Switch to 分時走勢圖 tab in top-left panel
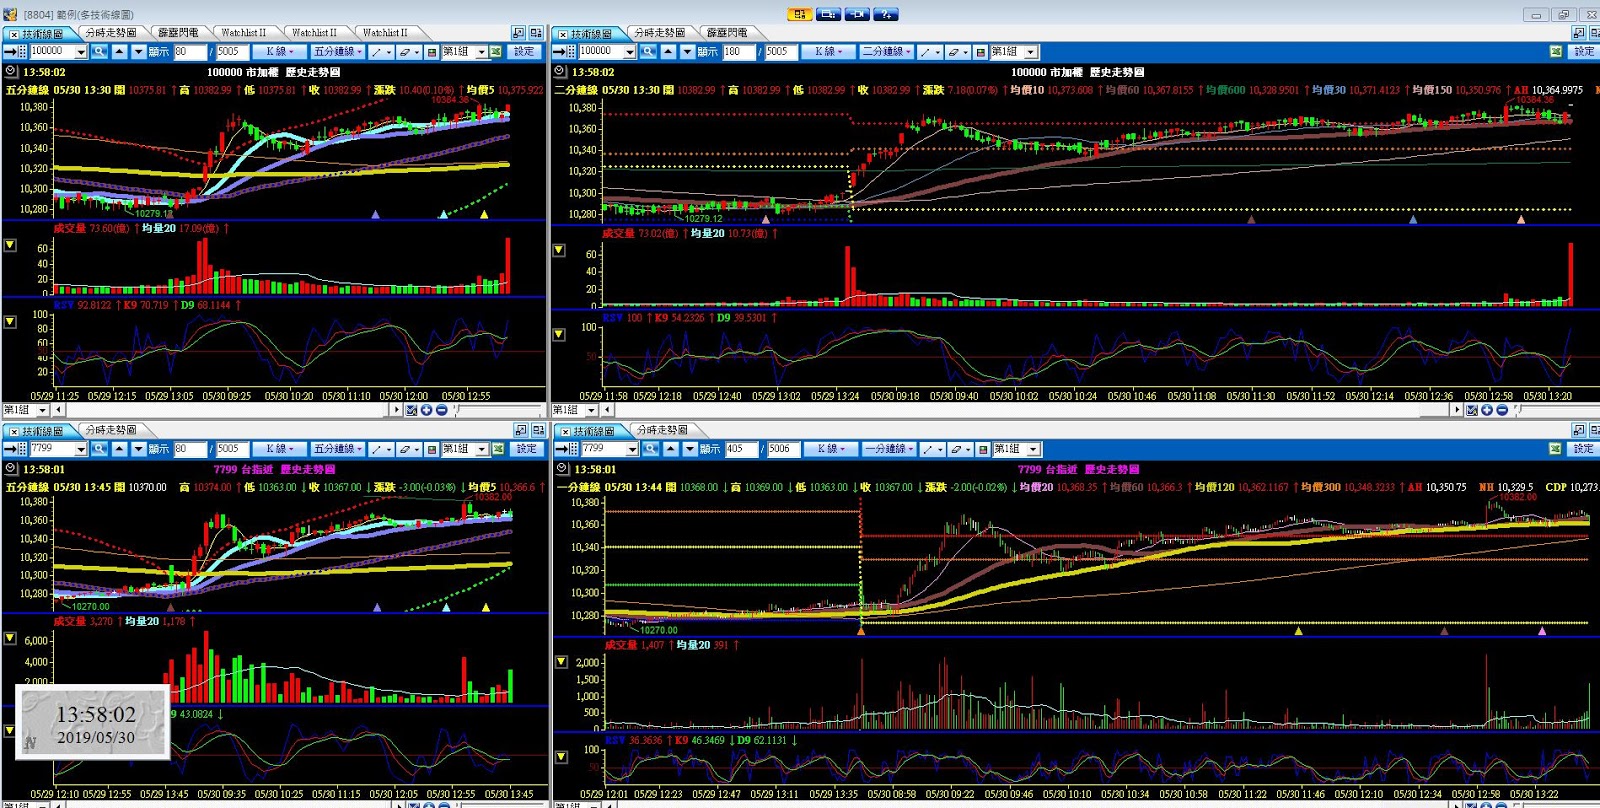 [x=111, y=33]
